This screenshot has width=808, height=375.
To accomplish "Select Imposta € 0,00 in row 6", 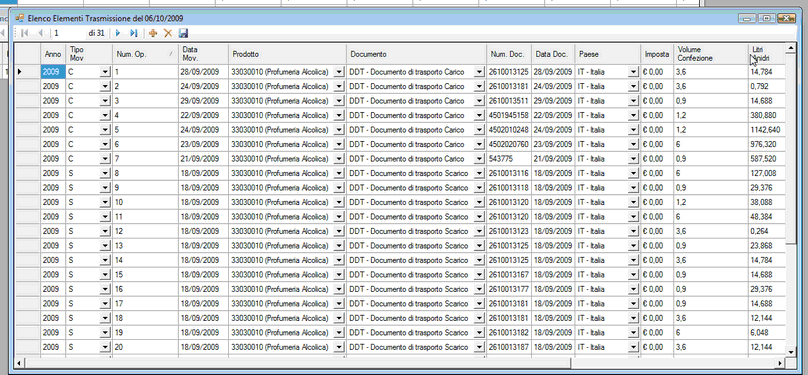I will point(656,144).
